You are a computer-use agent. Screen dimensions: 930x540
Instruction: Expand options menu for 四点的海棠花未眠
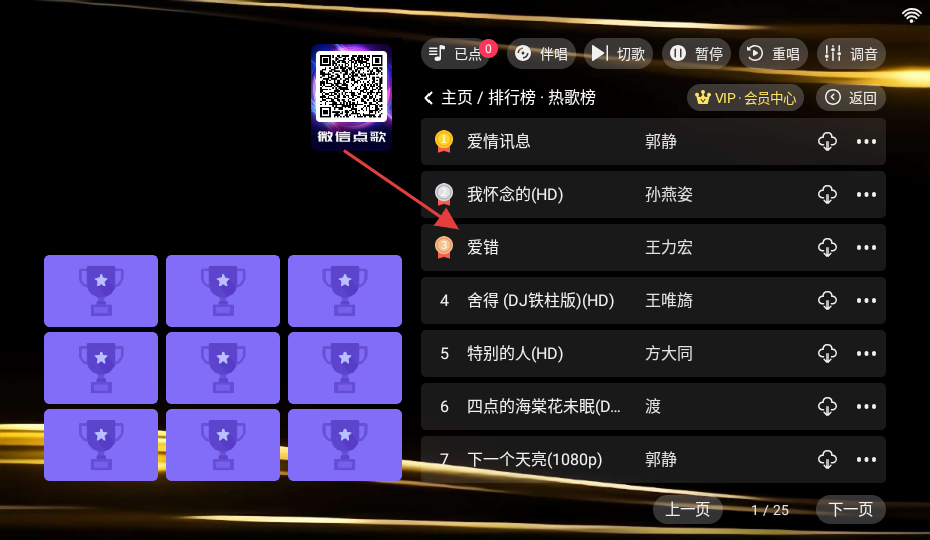coord(866,406)
